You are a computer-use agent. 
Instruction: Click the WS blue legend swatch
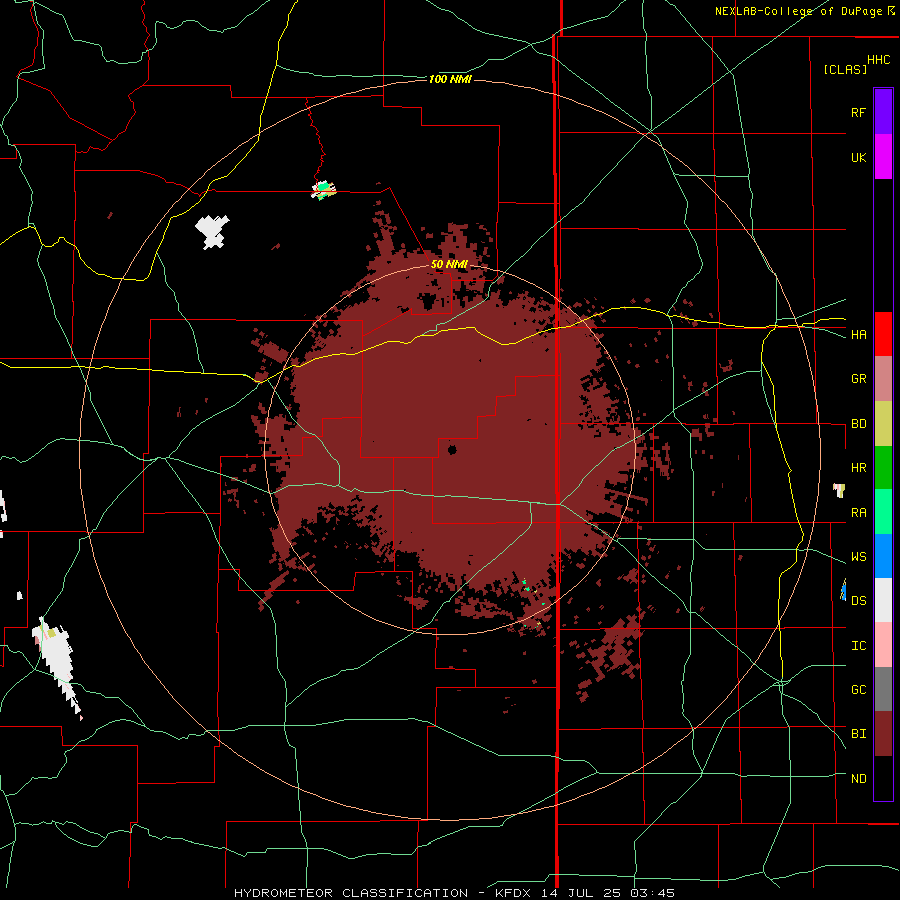click(x=883, y=556)
